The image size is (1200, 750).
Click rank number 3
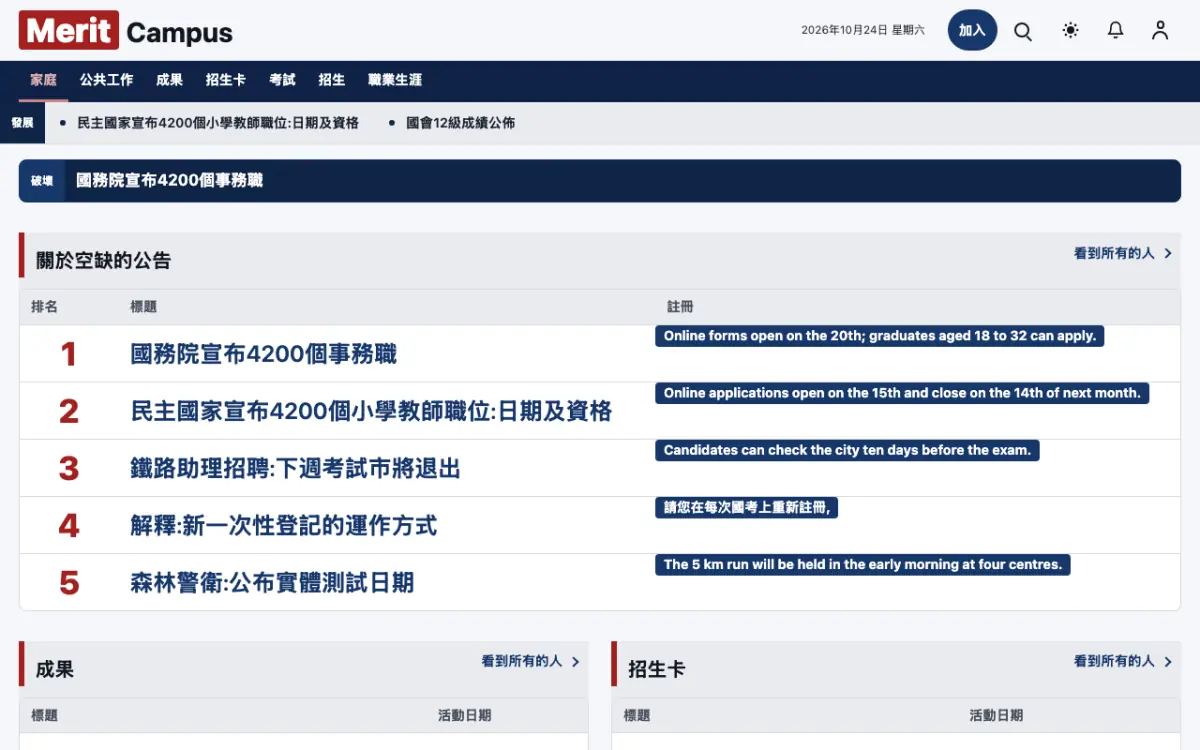click(x=69, y=468)
